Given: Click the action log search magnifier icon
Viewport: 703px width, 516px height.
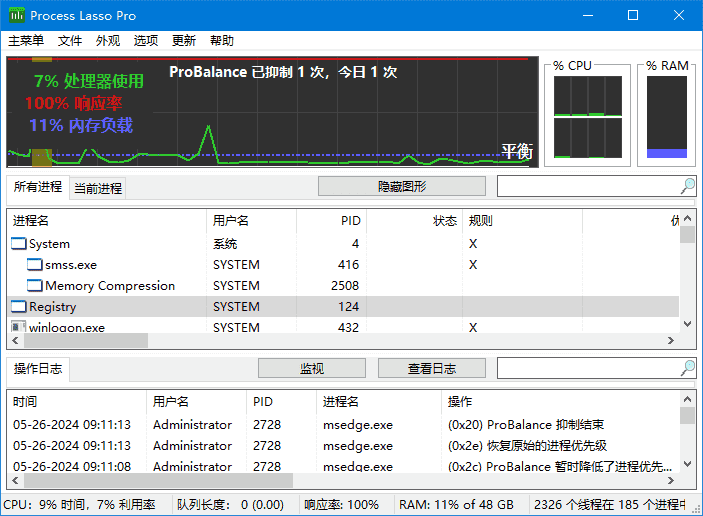Looking at the screenshot, I should [x=688, y=368].
